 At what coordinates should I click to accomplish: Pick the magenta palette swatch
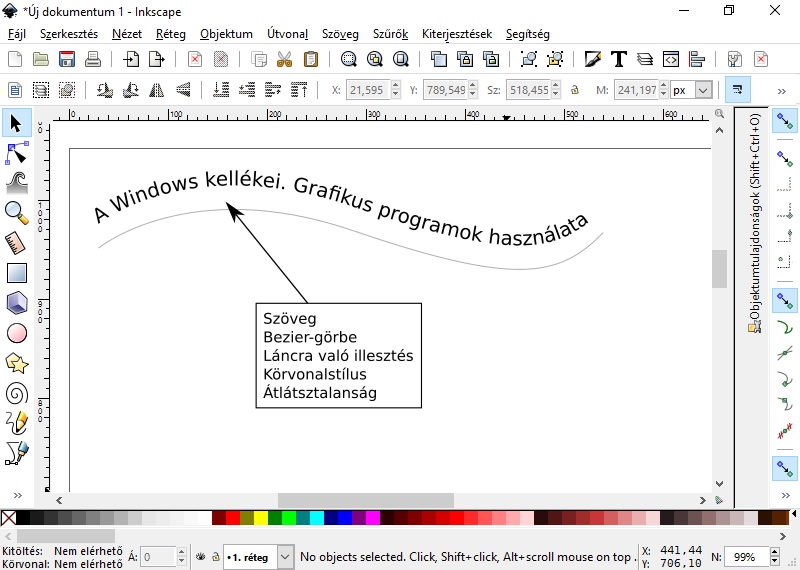click(373, 518)
